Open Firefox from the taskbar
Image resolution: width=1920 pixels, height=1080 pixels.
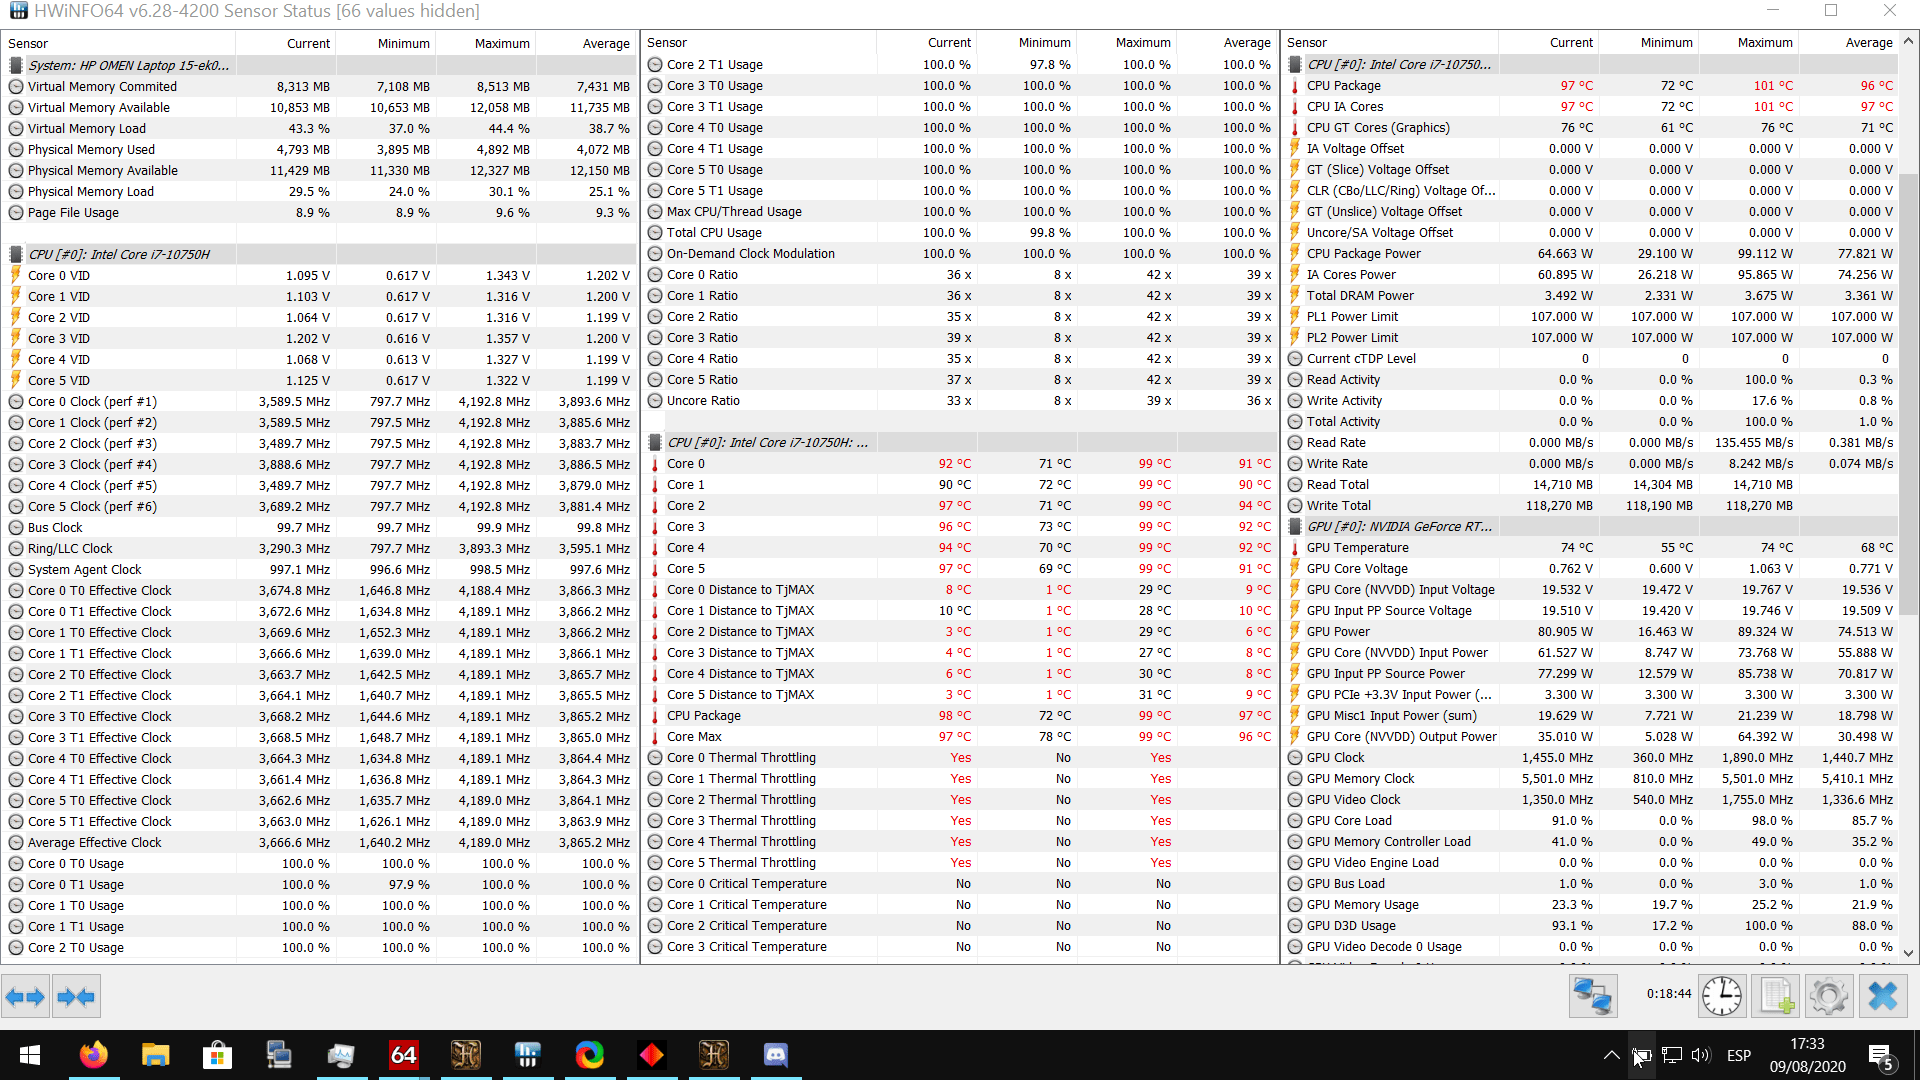pyautogui.click(x=94, y=1055)
